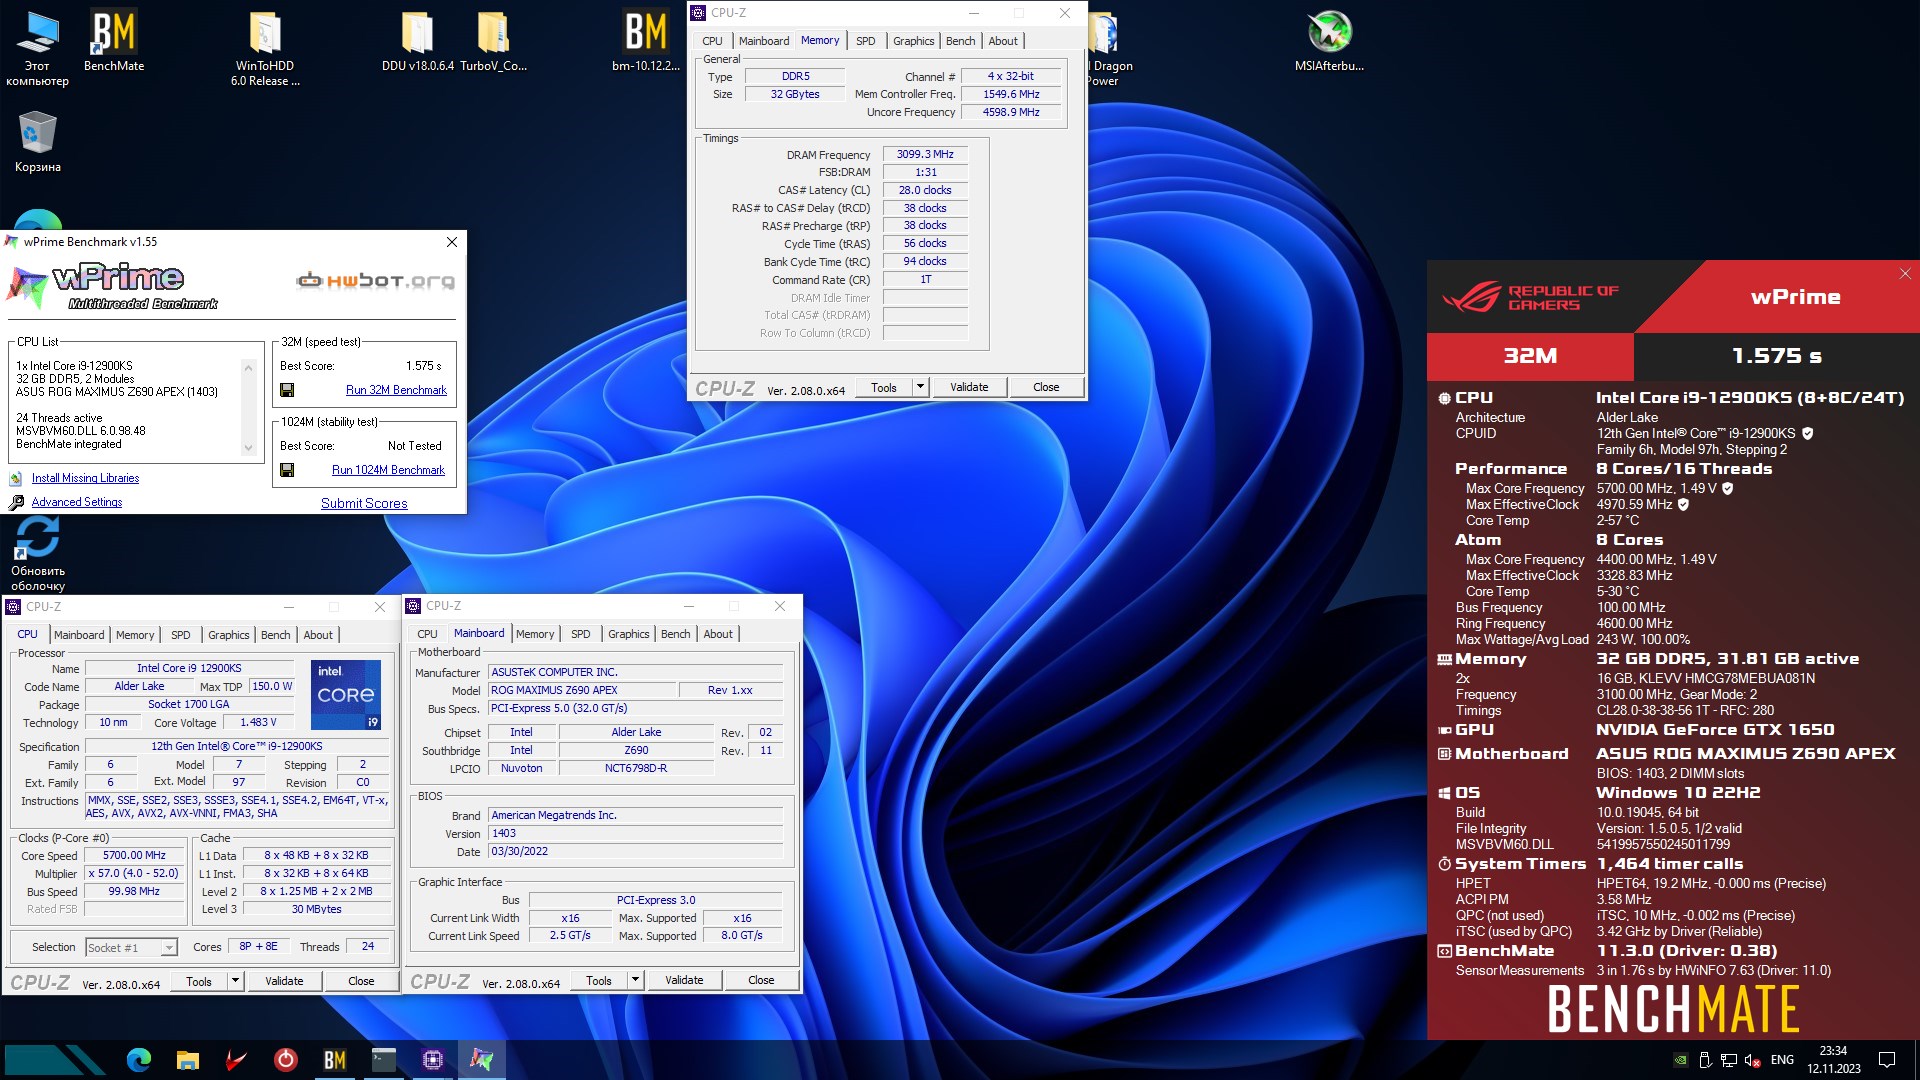Click Submit Scores link in wPrime
Image resolution: width=1920 pixels, height=1080 pixels.
(364, 503)
